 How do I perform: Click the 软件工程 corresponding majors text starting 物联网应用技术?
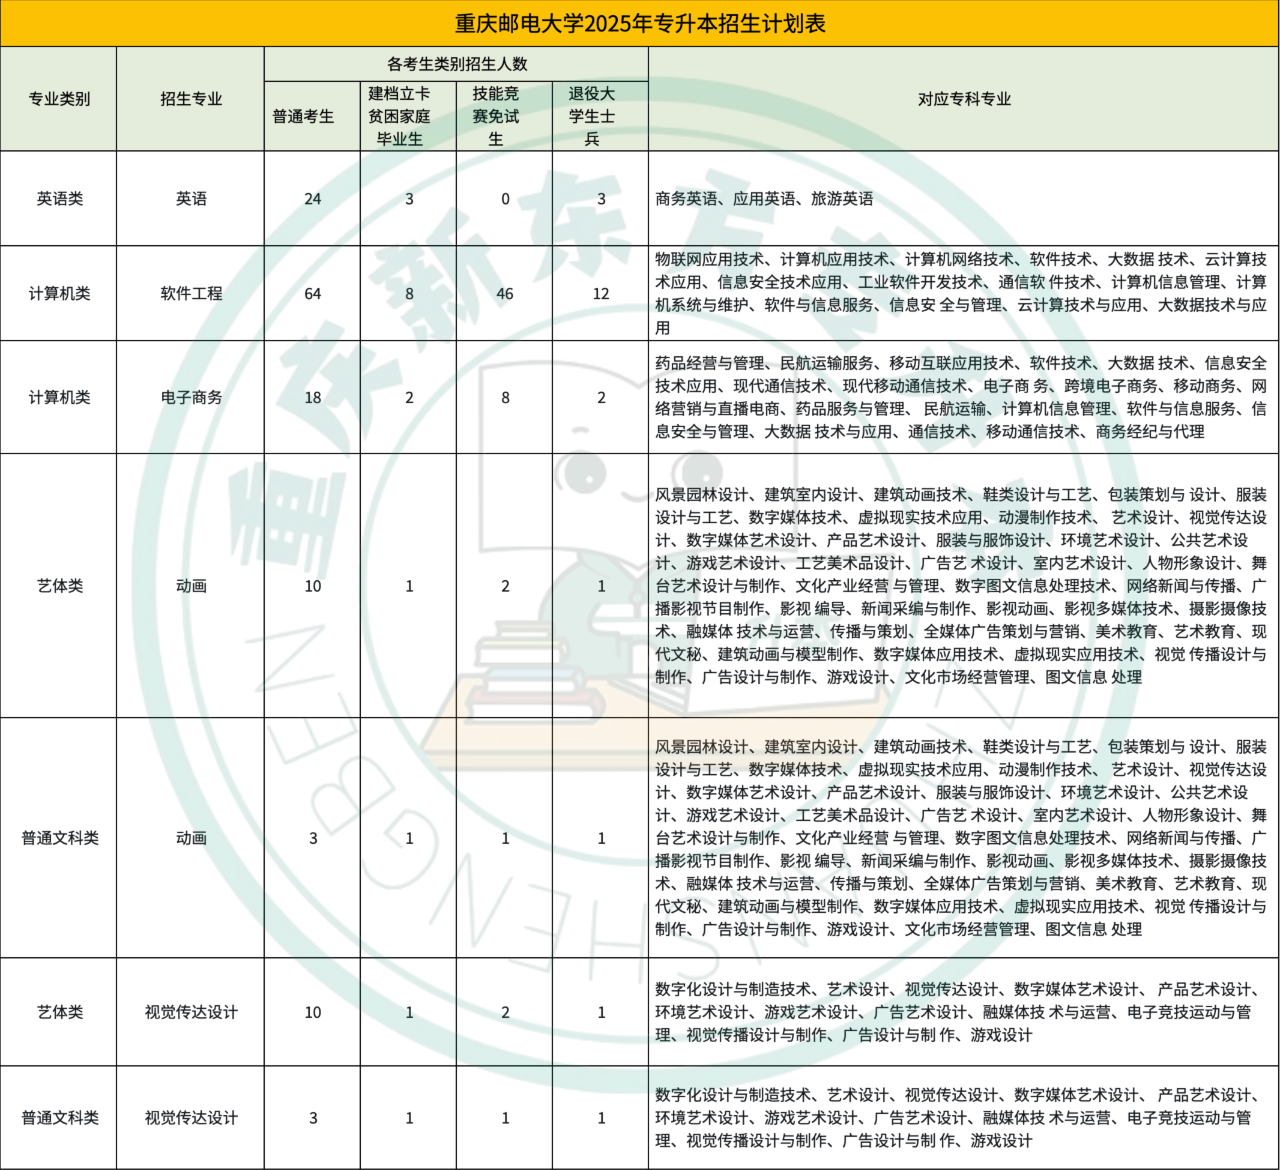click(961, 294)
